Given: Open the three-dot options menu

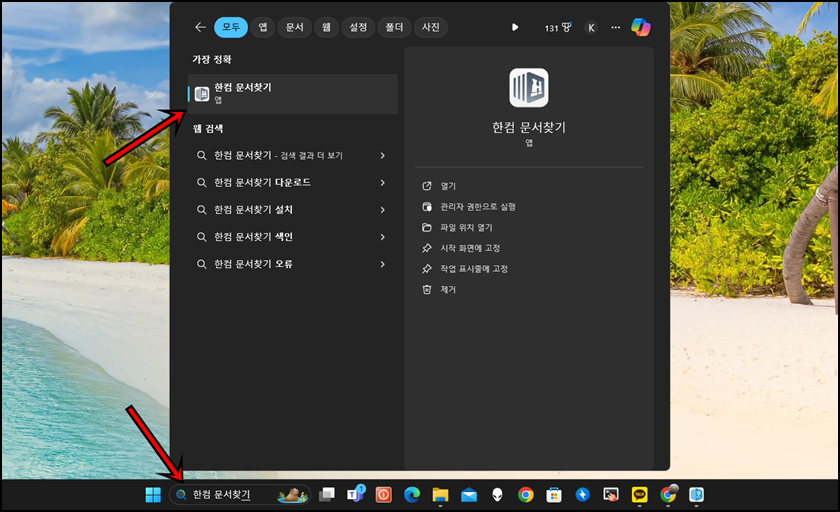Looking at the screenshot, I should point(616,27).
